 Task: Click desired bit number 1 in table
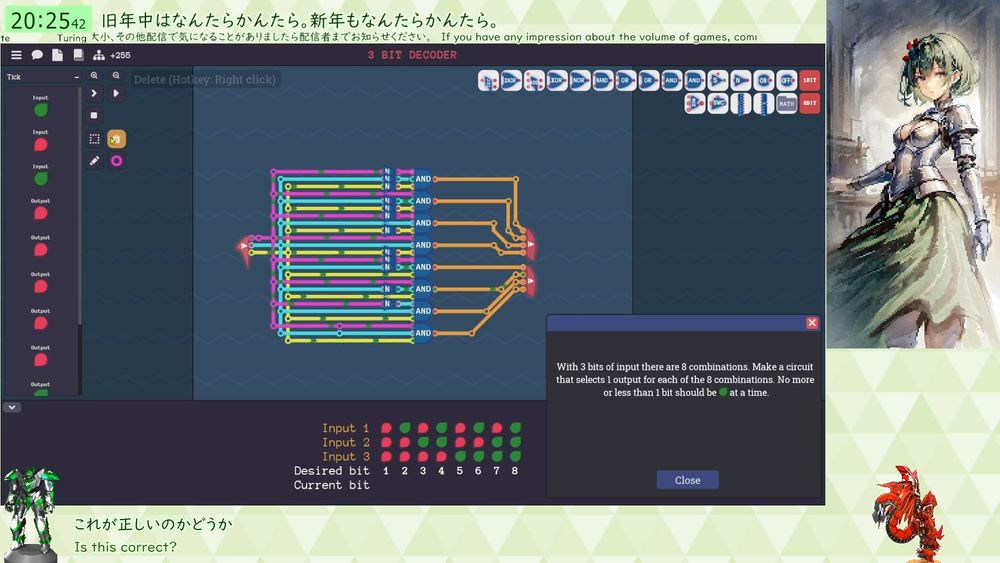pyautogui.click(x=386, y=471)
